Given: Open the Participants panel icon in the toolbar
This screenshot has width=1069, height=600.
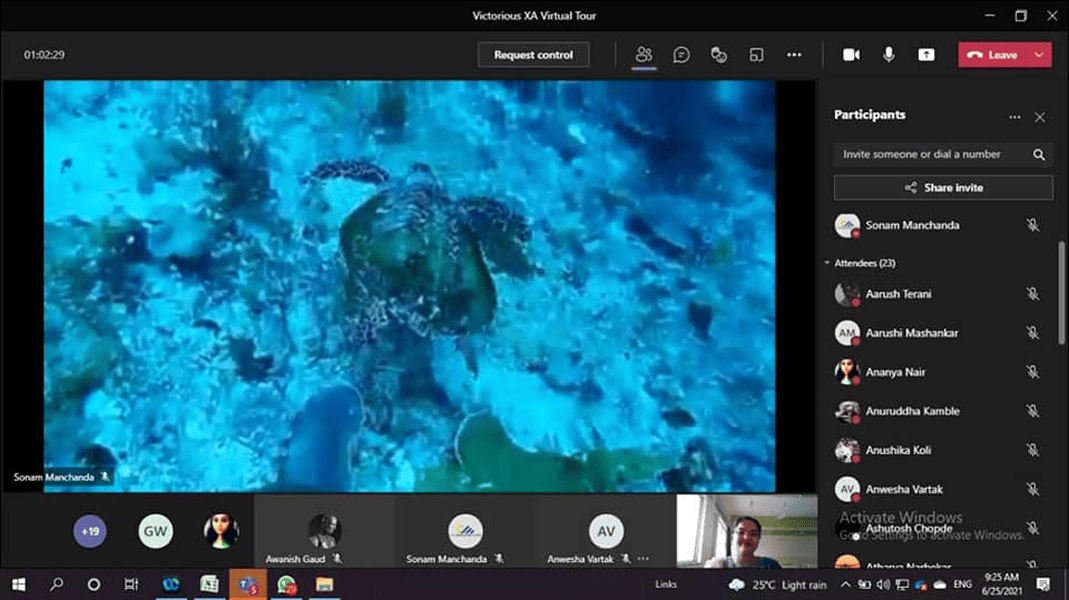Looking at the screenshot, I should click(x=644, y=55).
